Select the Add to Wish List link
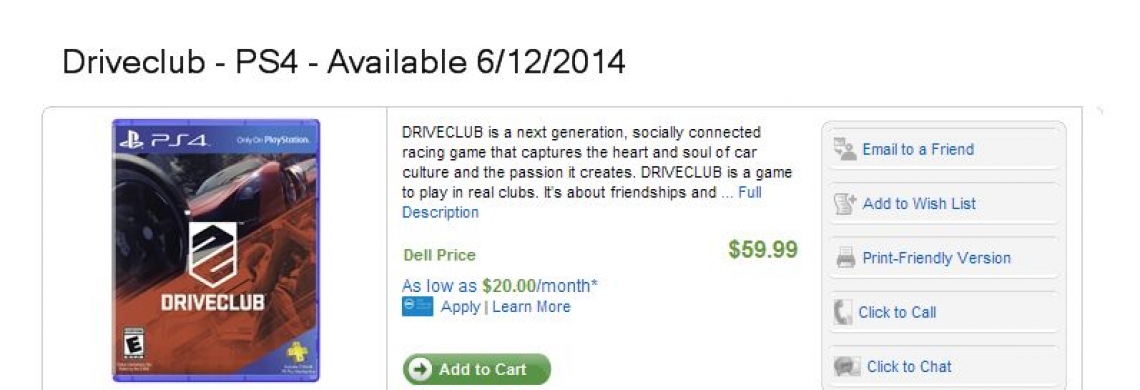Image resolution: width=1140 pixels, height=390 pixels. point(919,204)
